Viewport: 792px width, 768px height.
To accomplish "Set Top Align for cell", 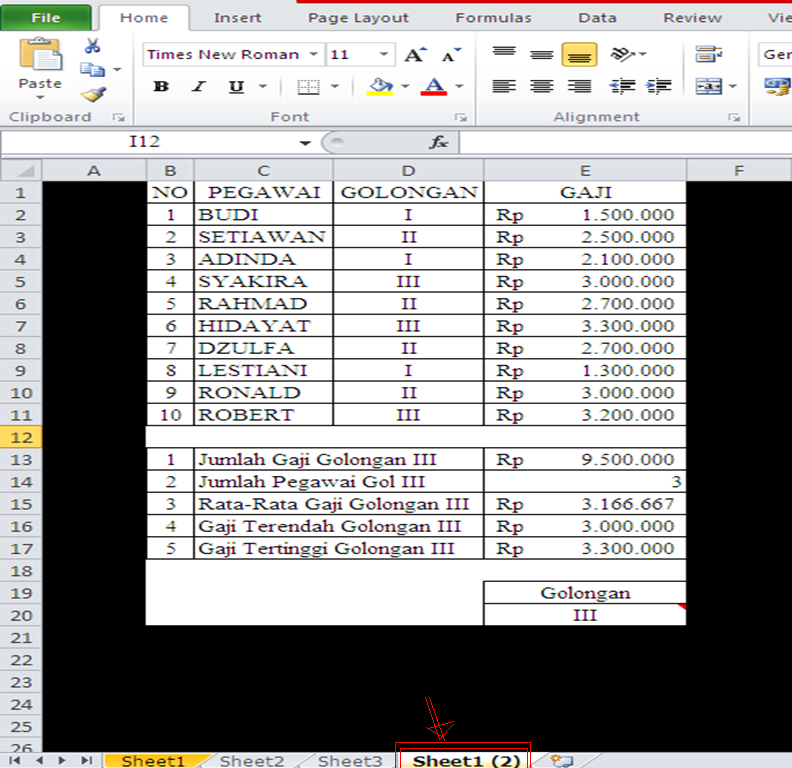I will 504,54.
